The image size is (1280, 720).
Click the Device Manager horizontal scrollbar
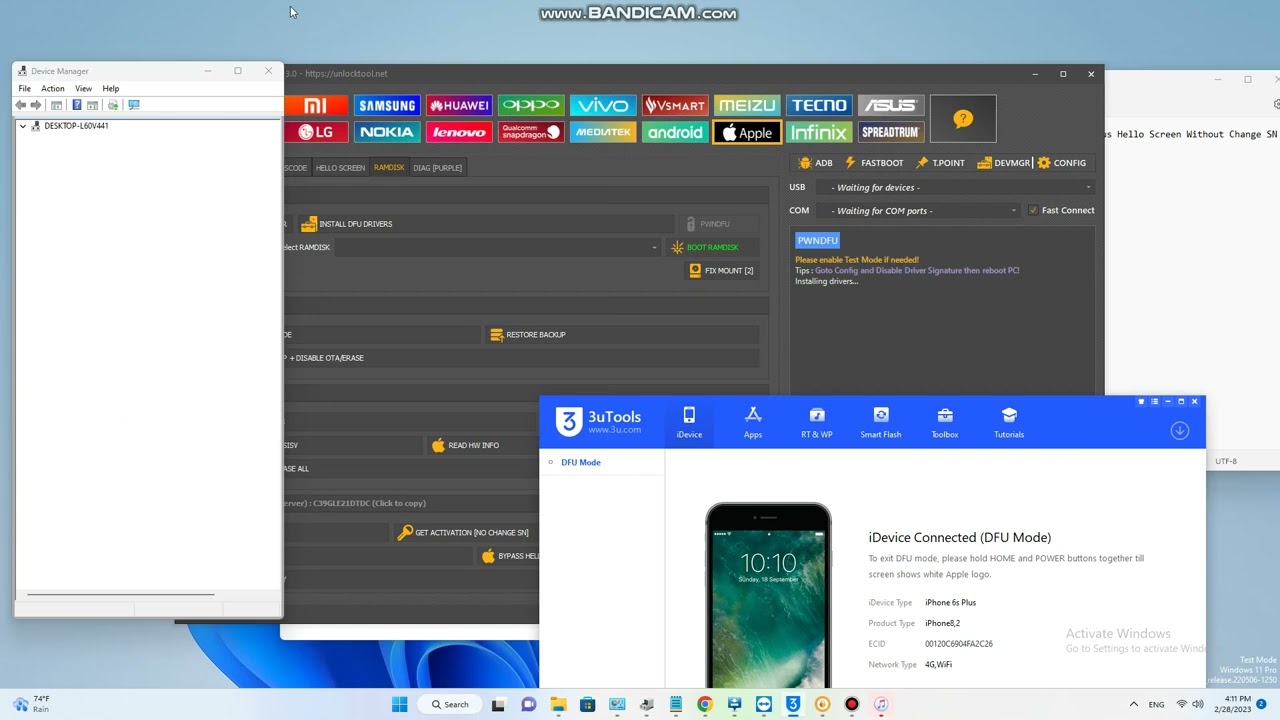coord(120,594)
